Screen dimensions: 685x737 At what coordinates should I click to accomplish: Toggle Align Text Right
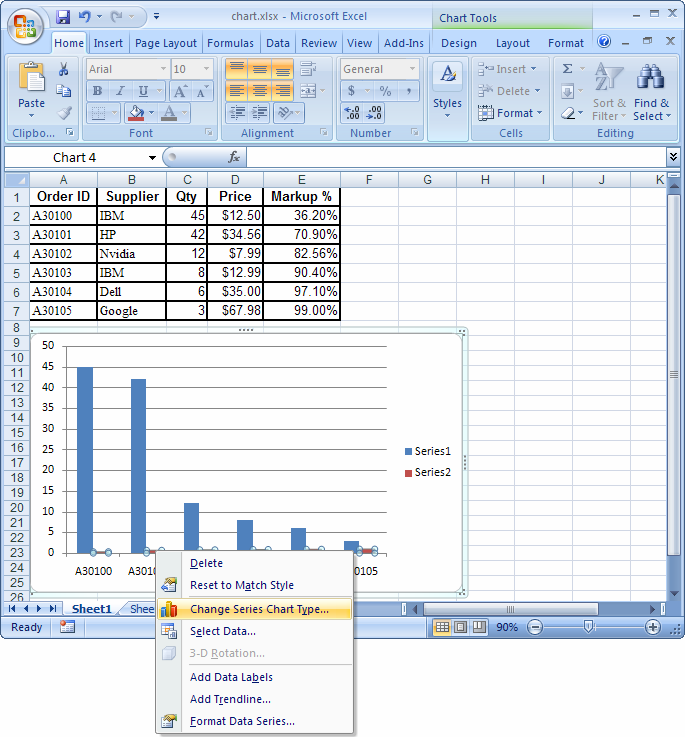[282, 91]
